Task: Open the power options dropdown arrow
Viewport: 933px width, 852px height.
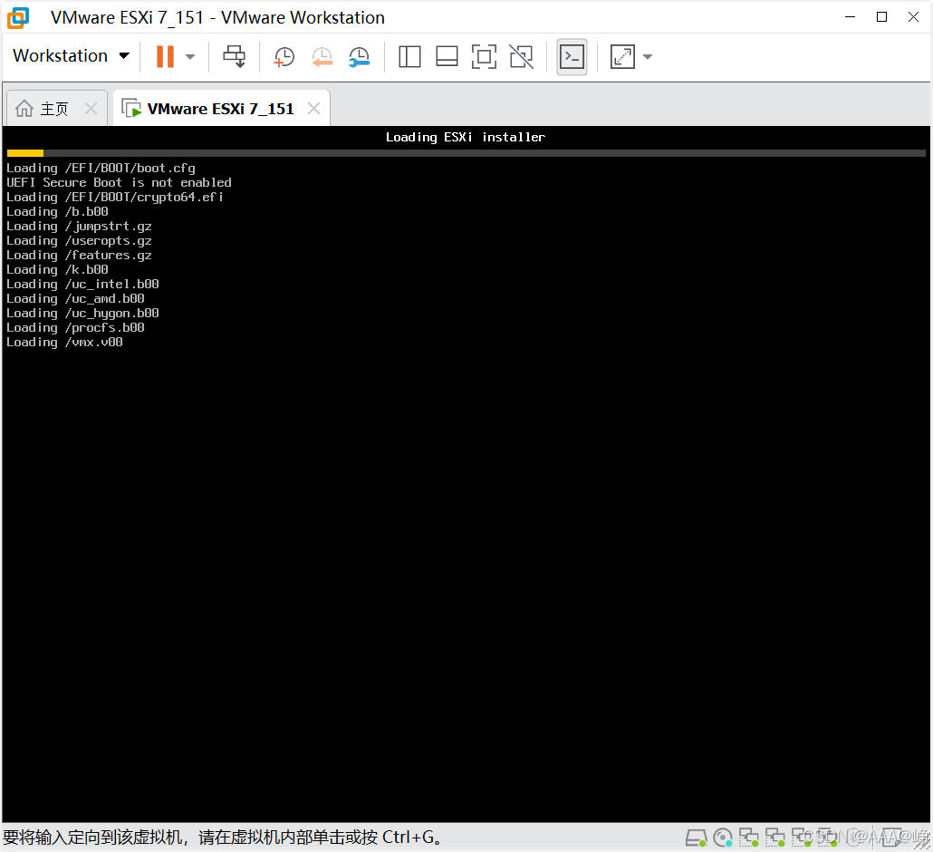Action: pos(190,57)
